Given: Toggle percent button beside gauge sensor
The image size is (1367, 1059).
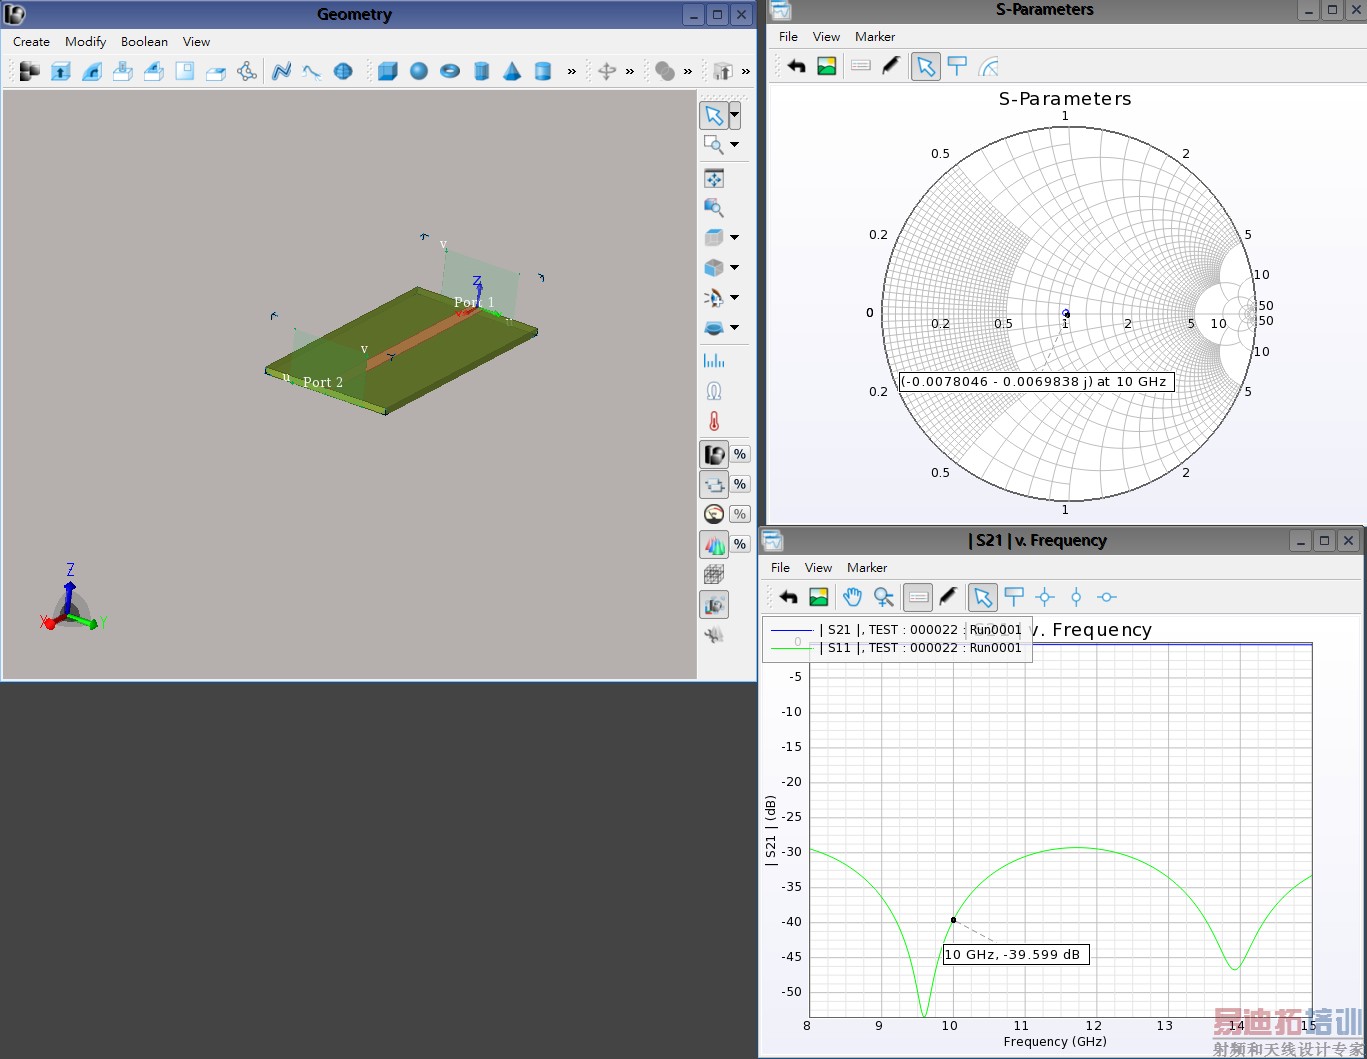Looking at the screenshot, I should pyautogui.click(x=740, y=514).
